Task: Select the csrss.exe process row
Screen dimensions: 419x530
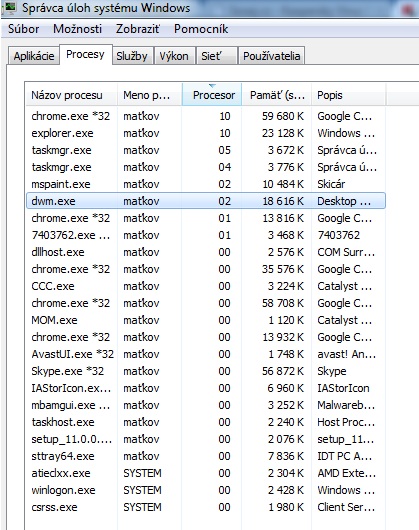Action: [206, 507]
